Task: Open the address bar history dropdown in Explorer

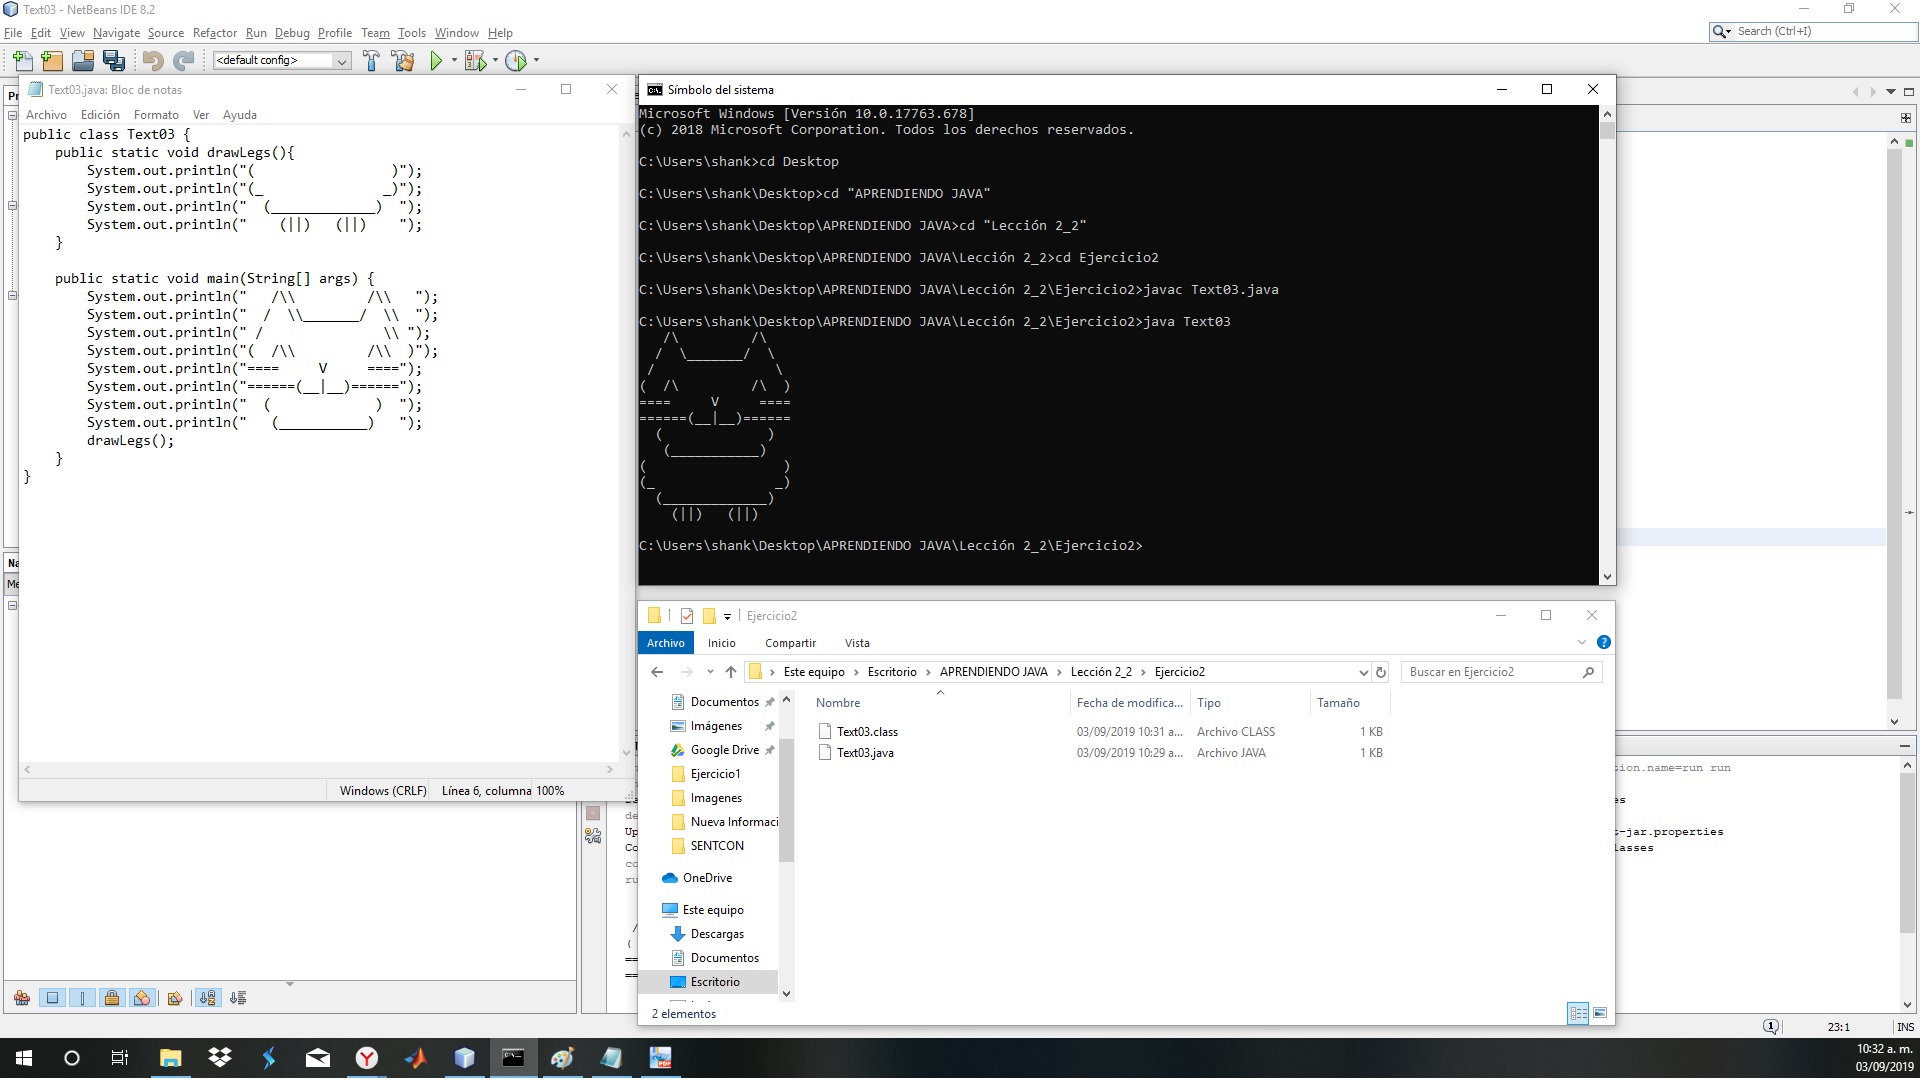Action: click(x=1363, y=672)
